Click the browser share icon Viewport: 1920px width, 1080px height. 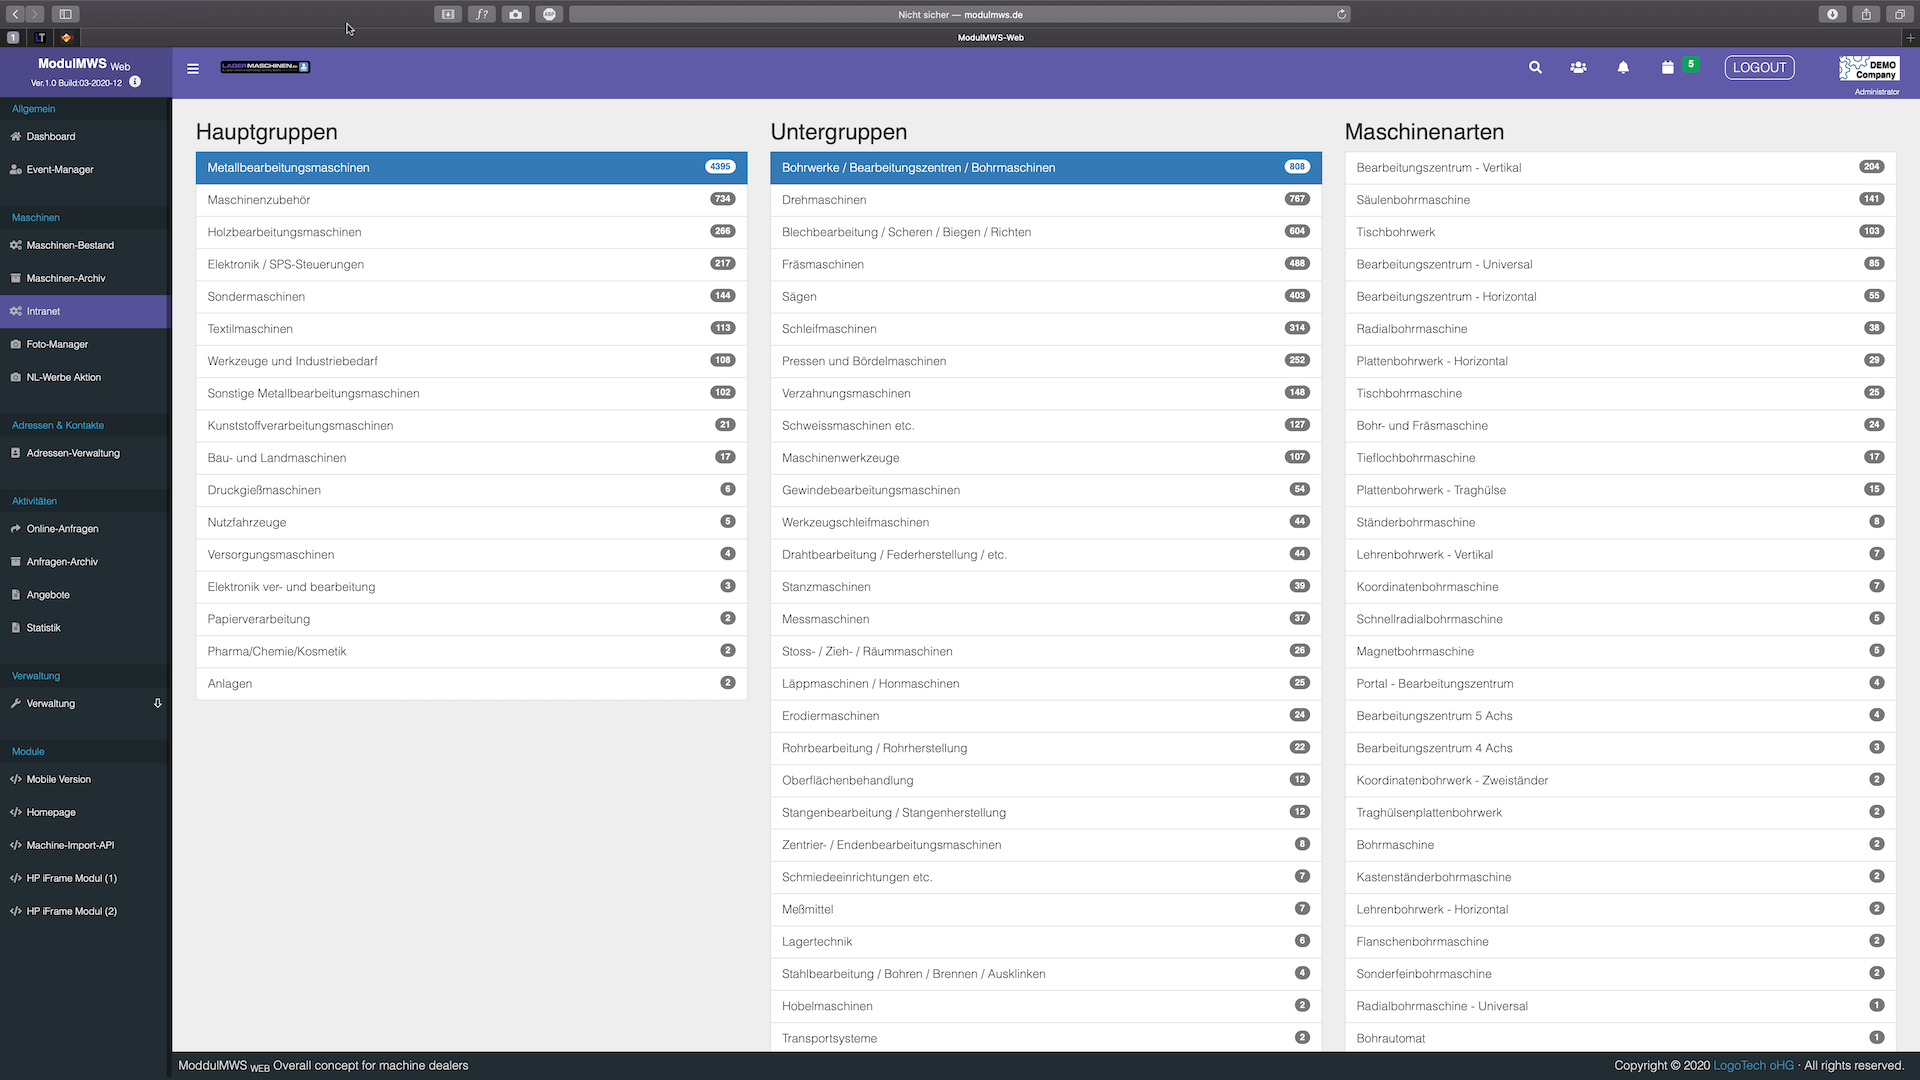pos(1866,14)
